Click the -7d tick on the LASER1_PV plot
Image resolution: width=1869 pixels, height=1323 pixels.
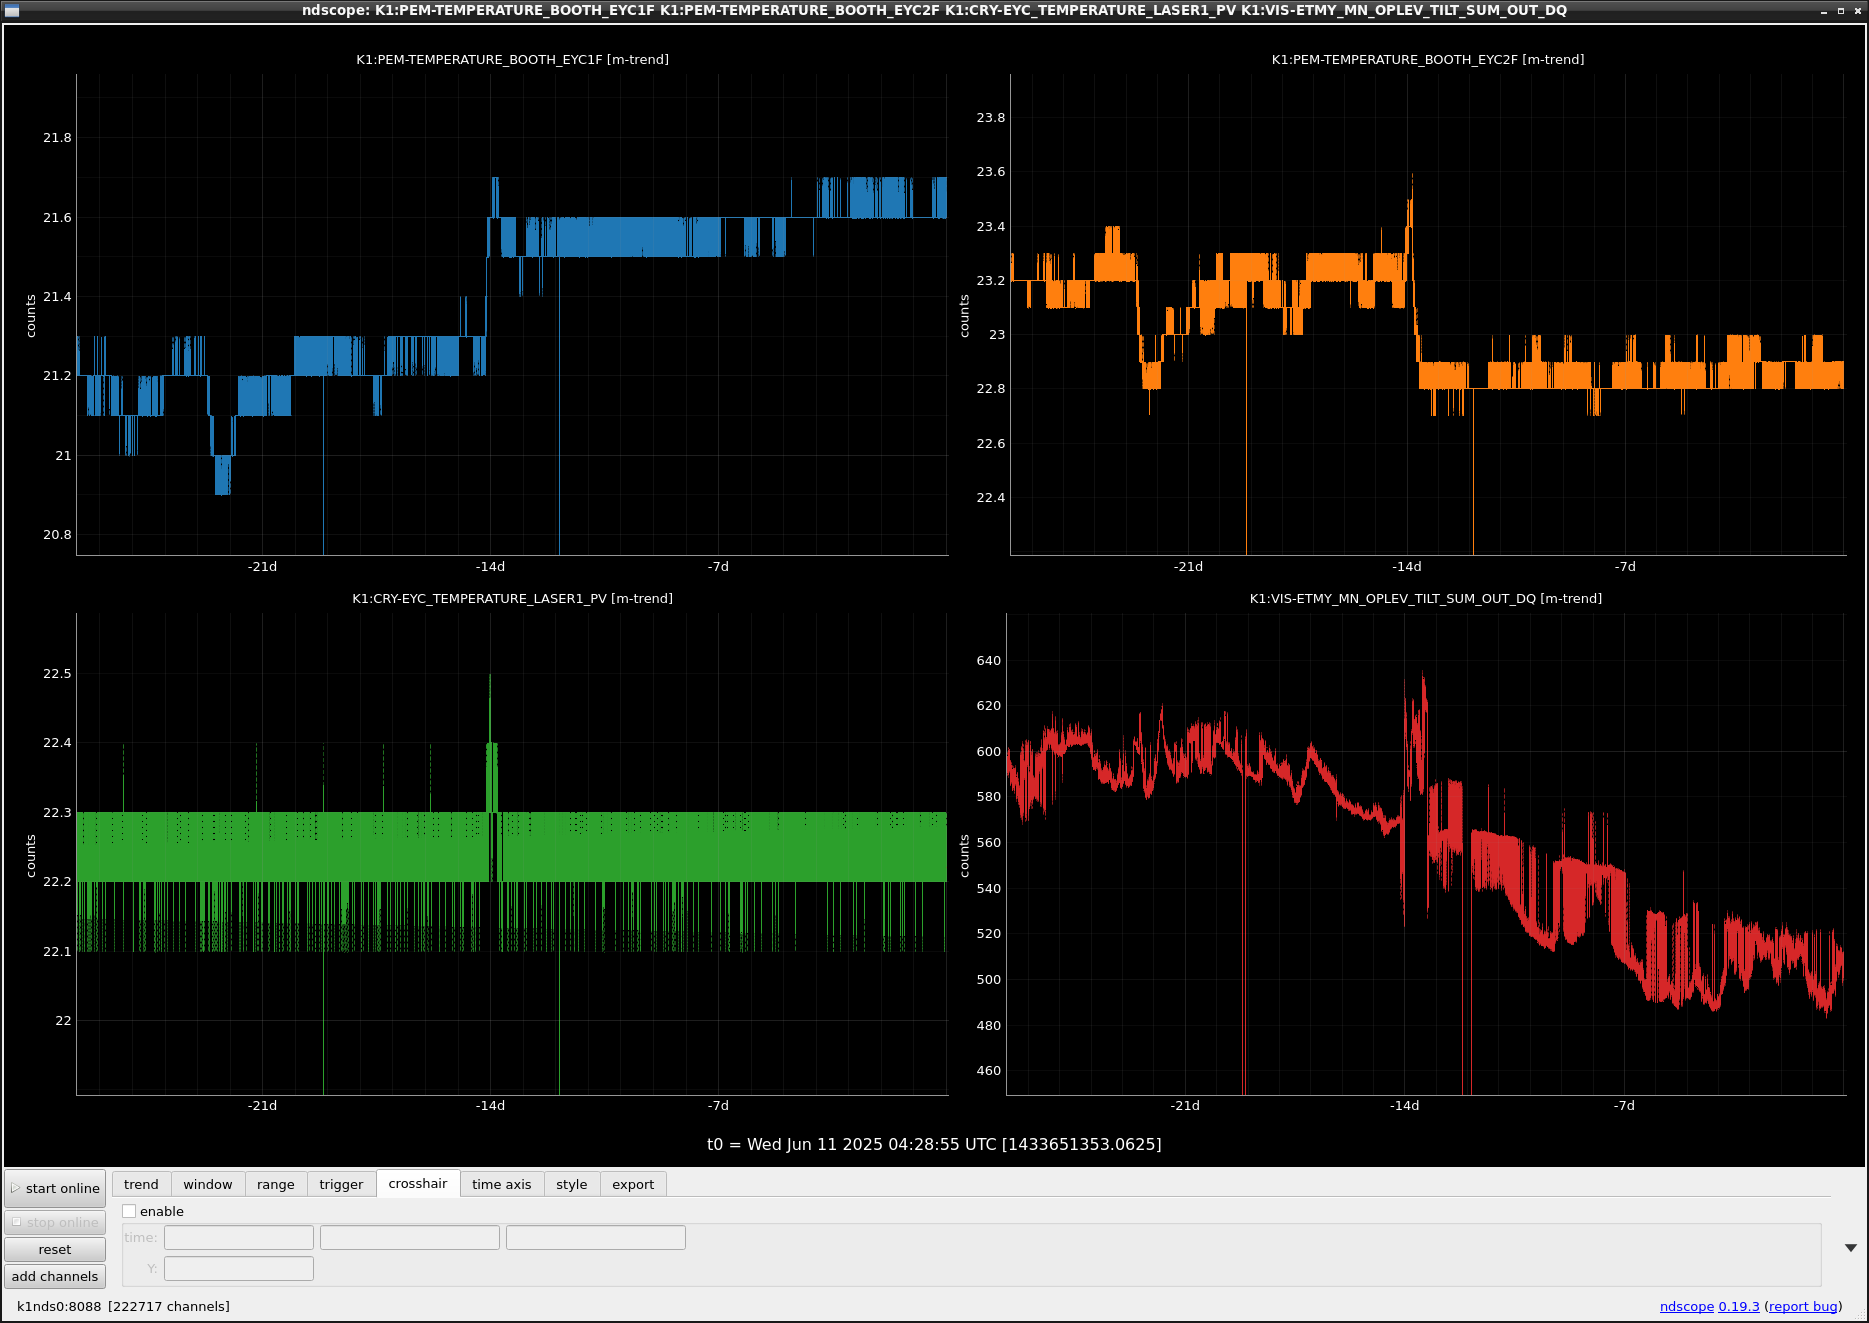pyautogui.click(x=718, y=1105)
